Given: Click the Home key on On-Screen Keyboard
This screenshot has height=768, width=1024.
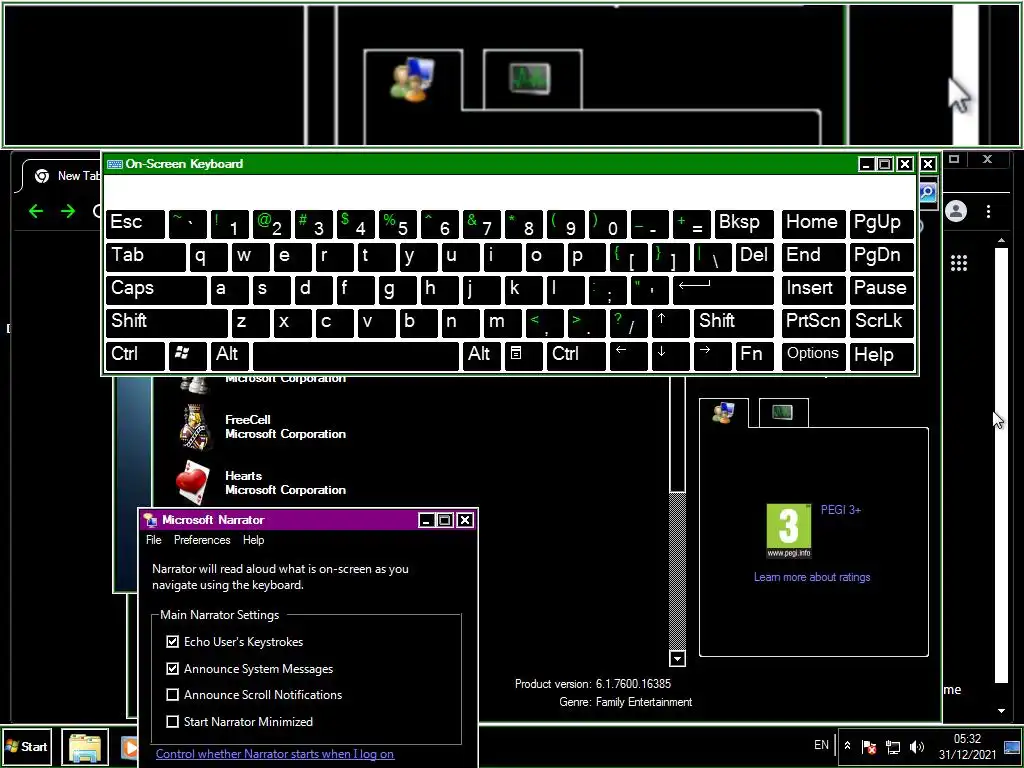Looking at the screenshot, I should 813,223.
